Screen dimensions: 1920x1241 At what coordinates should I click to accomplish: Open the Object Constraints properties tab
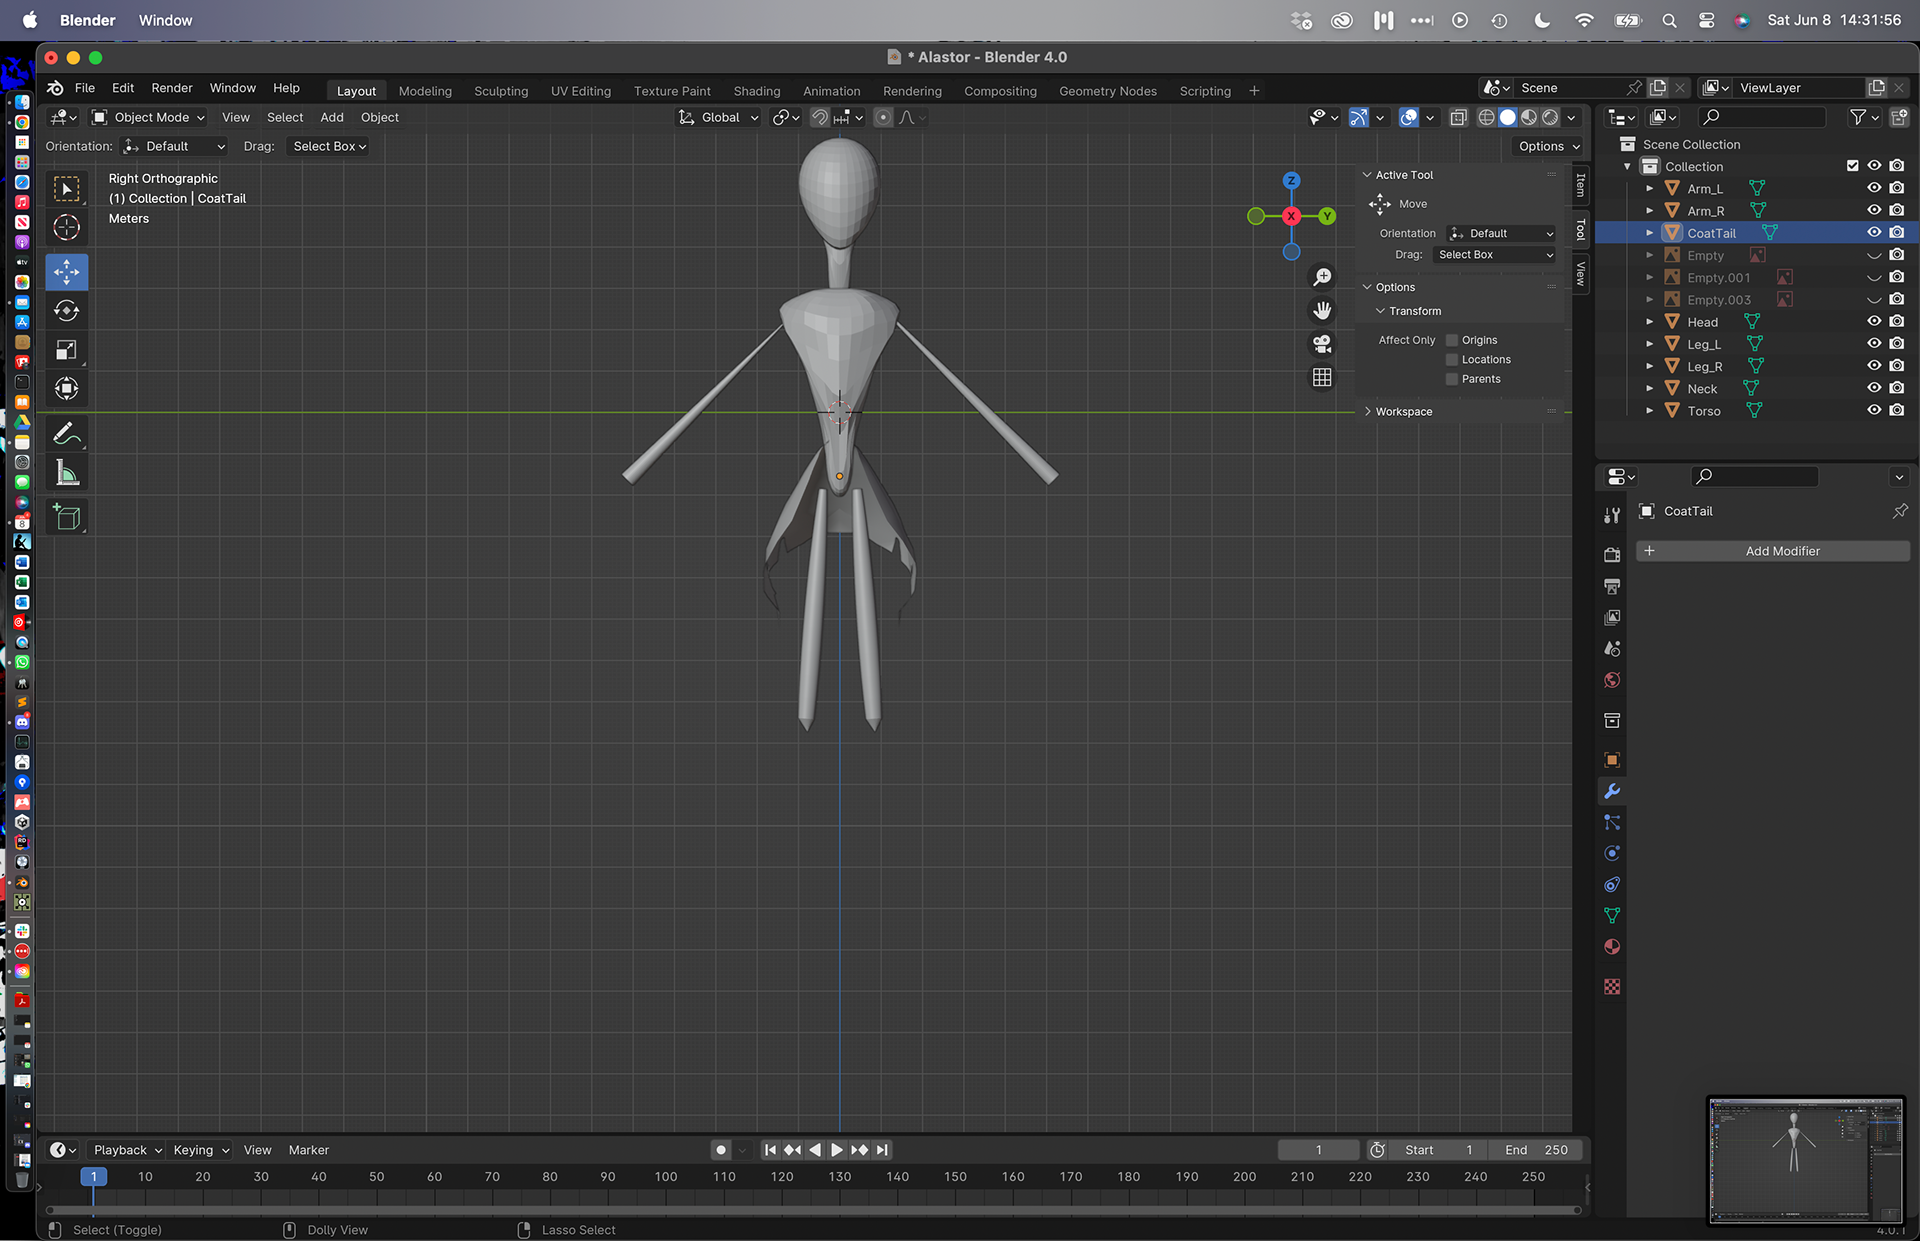click(x=1612, y=884)
